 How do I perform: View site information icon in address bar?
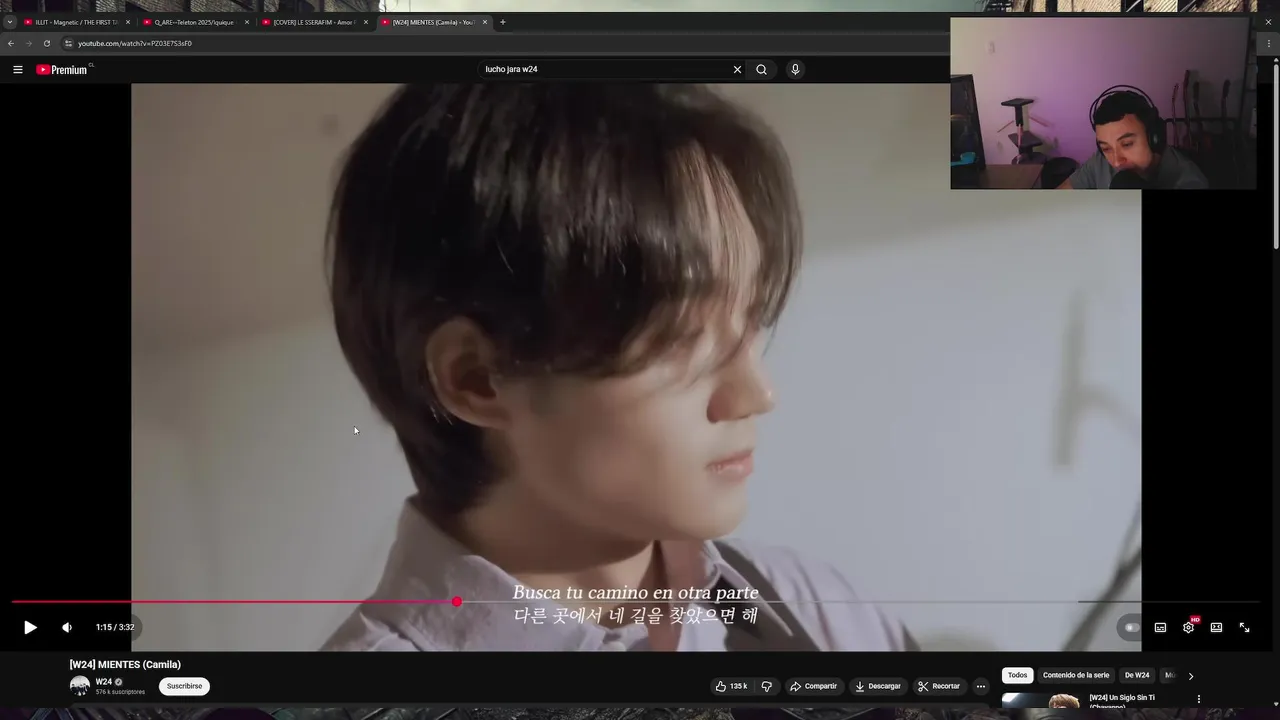click(69, 43)
